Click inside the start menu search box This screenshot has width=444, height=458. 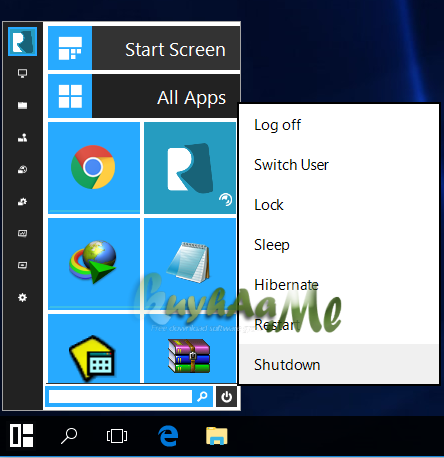pyautogui.click(x=120, y=397)
